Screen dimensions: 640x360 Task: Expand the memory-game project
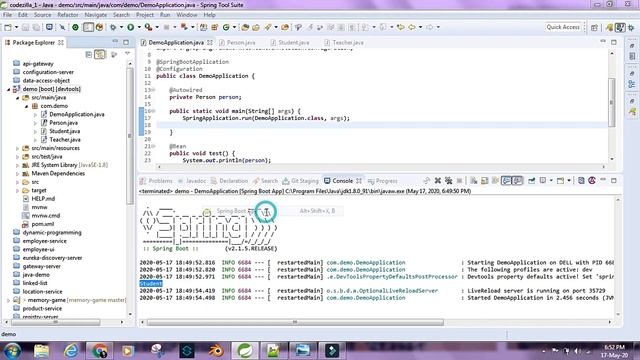point(9,300)
